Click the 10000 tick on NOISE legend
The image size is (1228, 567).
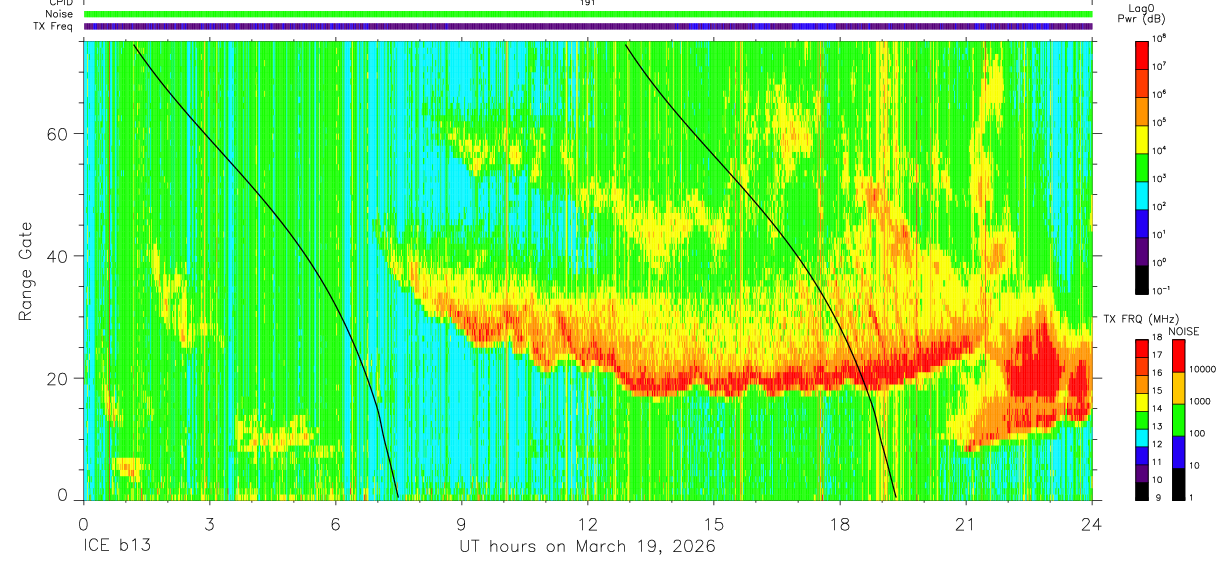pyautogui.click(x=1204, y=370)
